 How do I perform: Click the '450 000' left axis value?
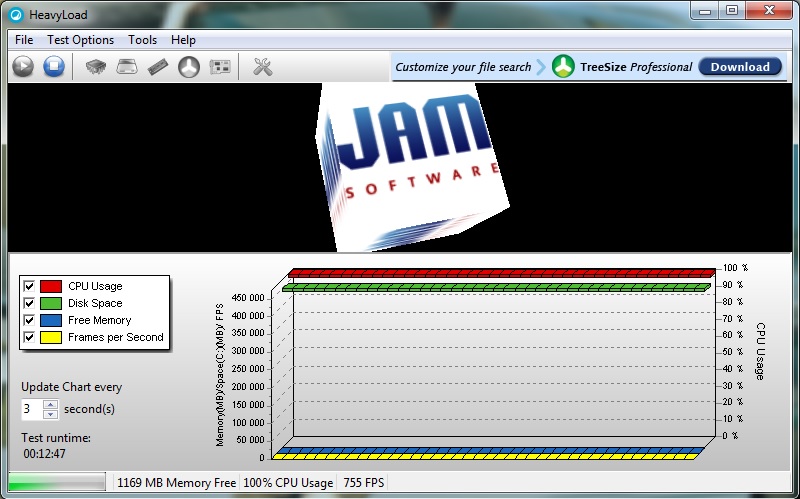point(248,298)
